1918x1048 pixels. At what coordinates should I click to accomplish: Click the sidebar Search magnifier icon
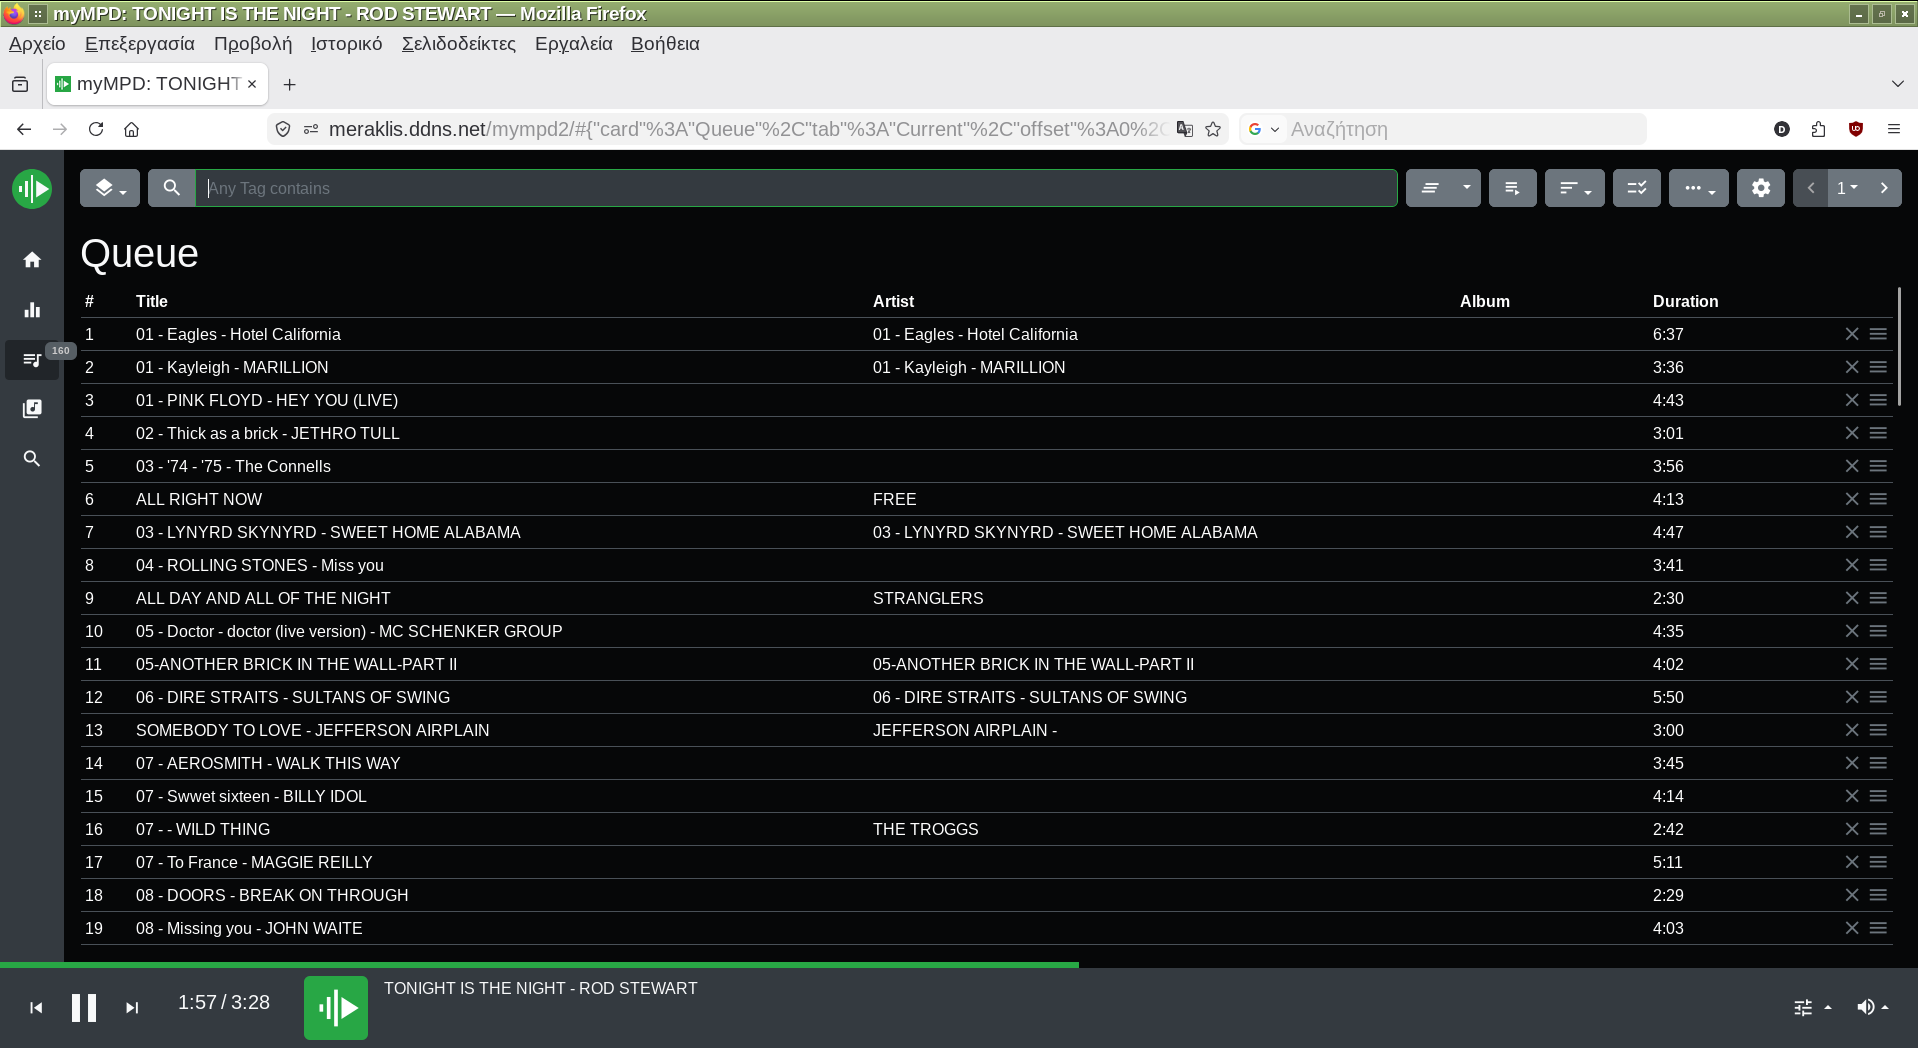[32, 459]
